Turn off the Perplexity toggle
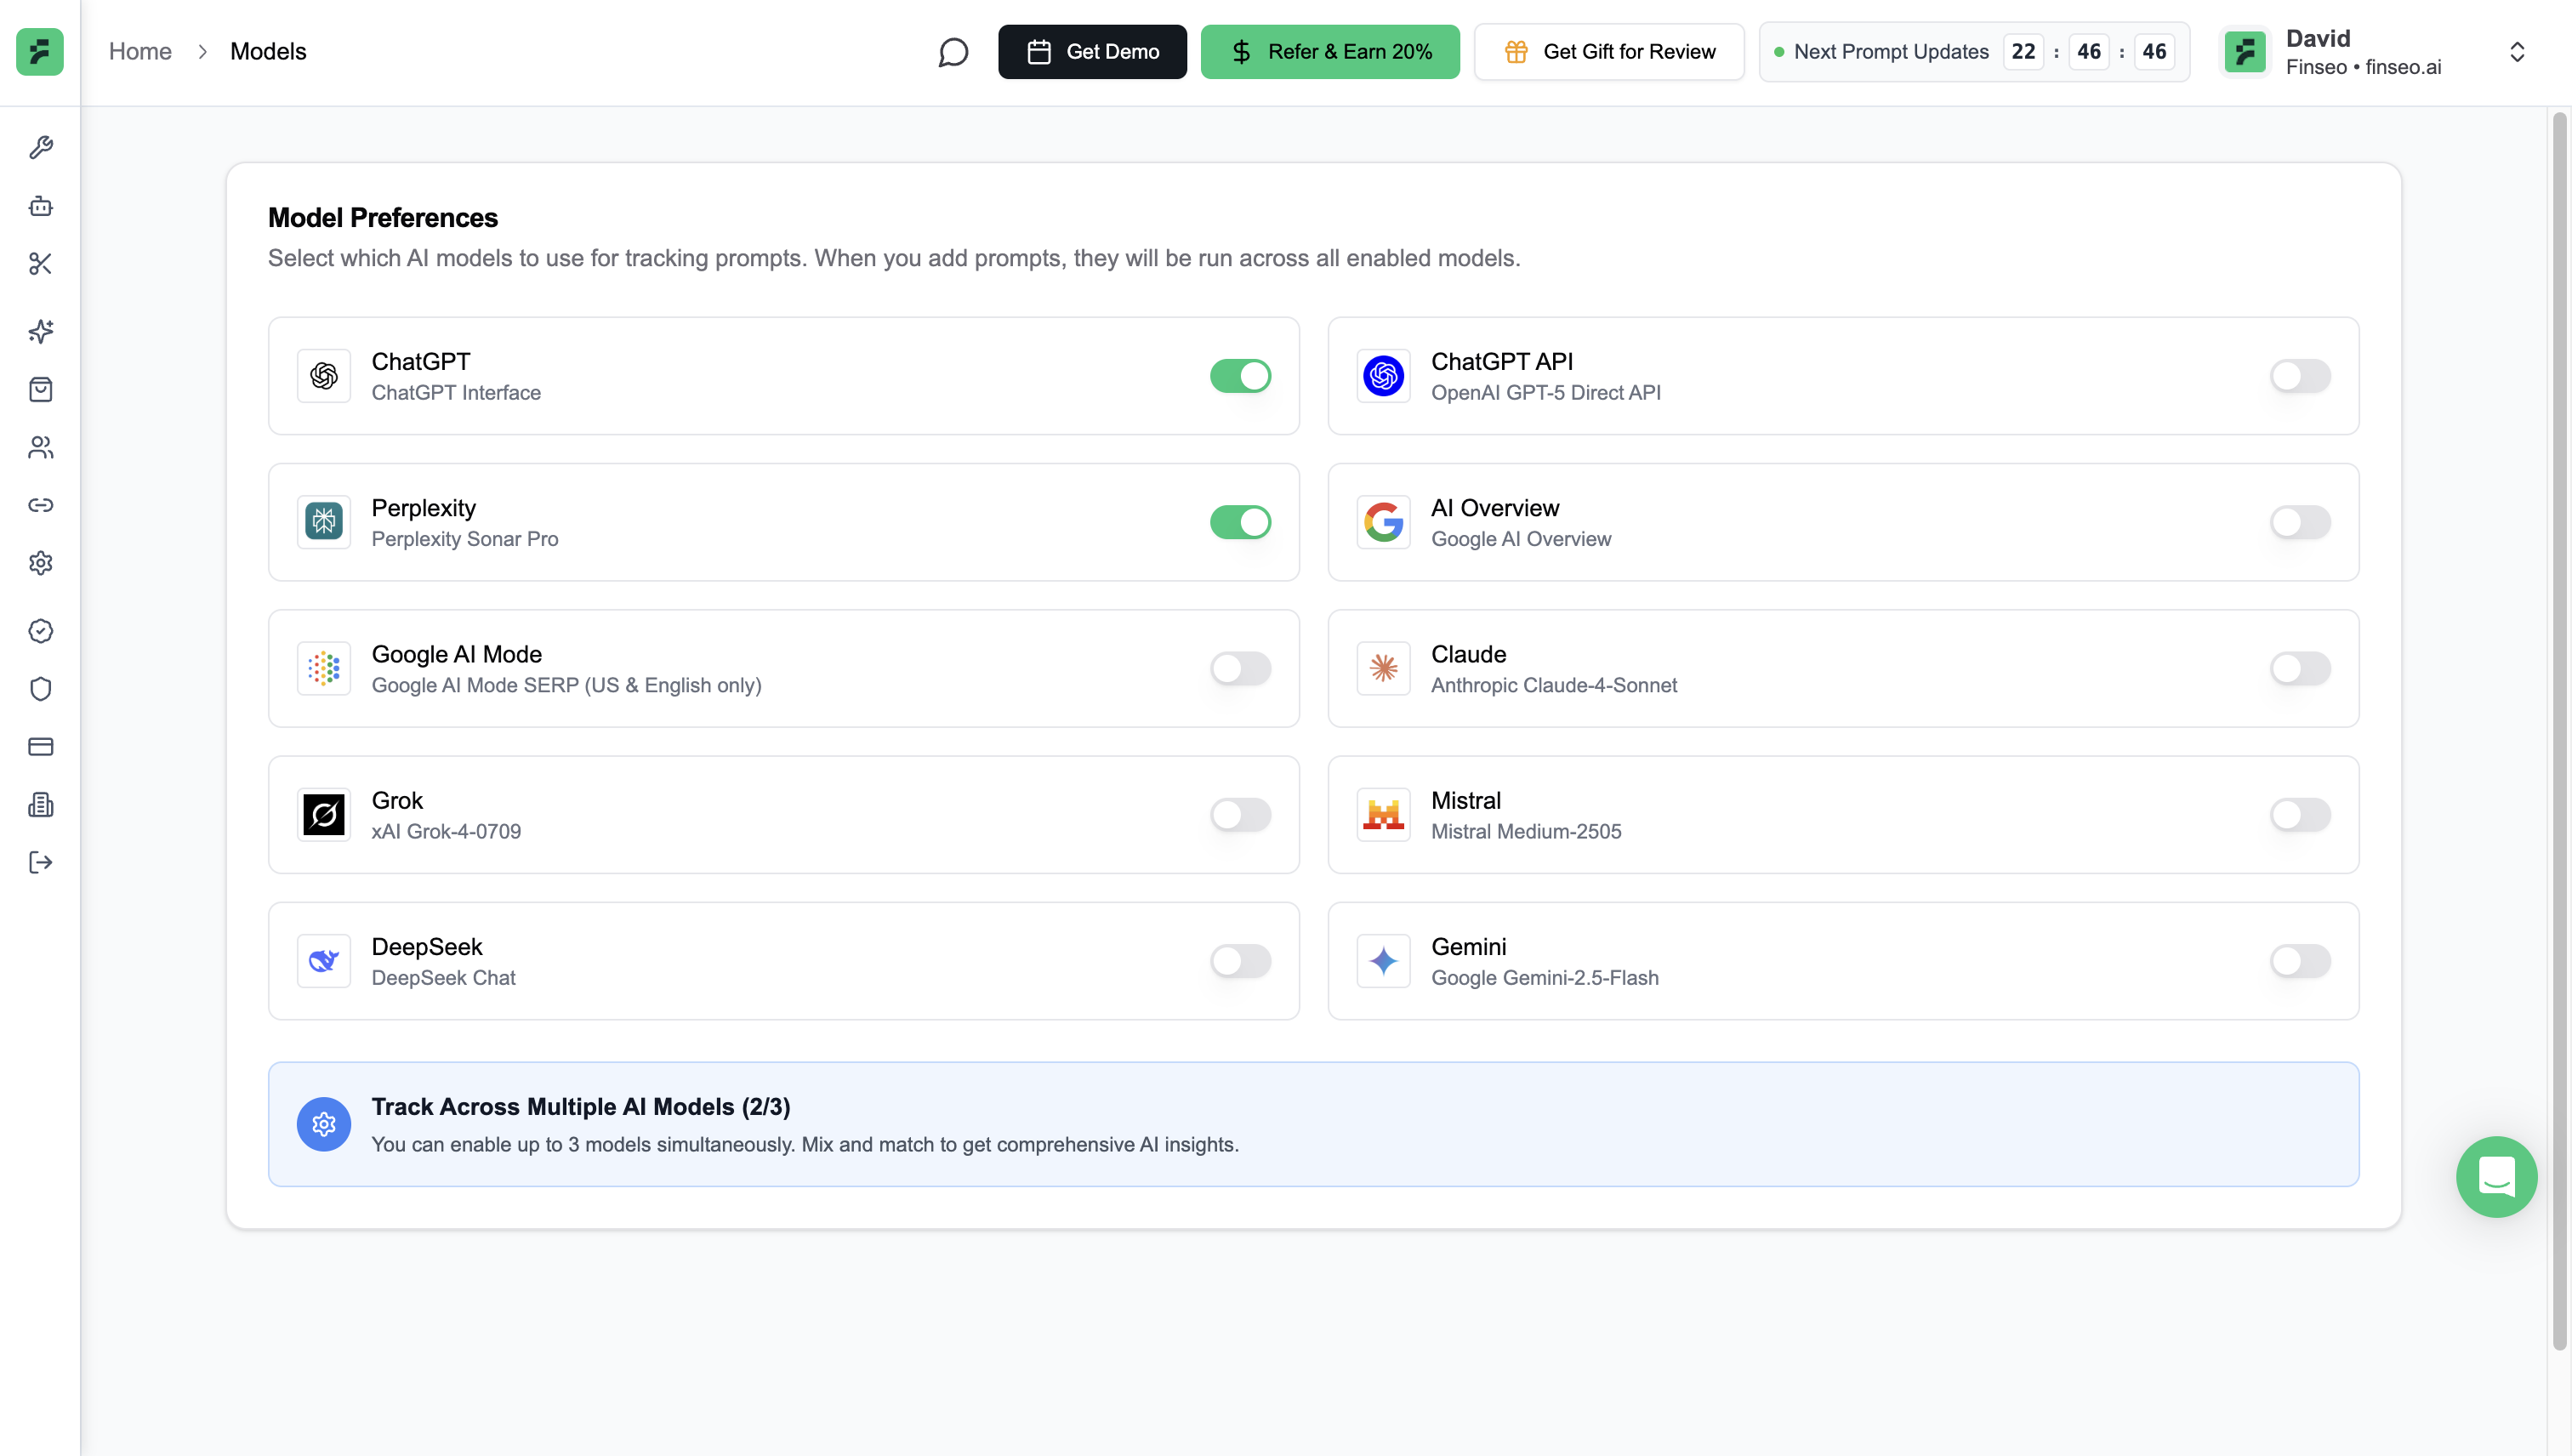This screenshot has width=2572, height=1456. coord(1240,522)
